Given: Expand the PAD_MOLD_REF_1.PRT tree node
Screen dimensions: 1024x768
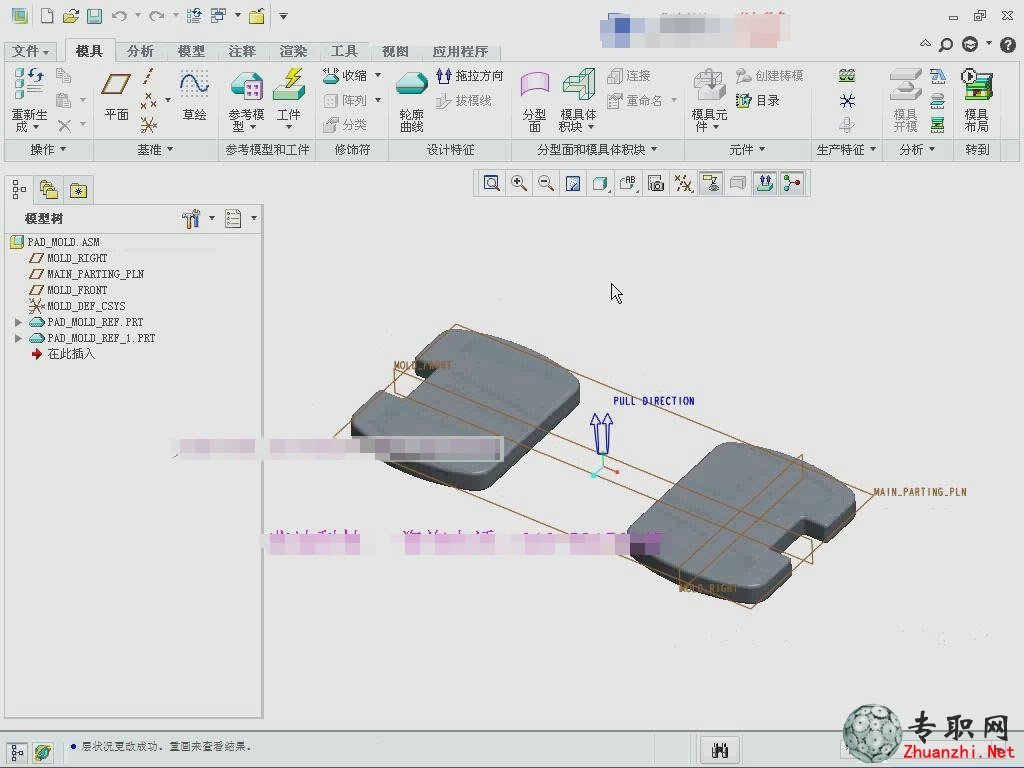Looking at the screenshot, I should click(18, 338).
